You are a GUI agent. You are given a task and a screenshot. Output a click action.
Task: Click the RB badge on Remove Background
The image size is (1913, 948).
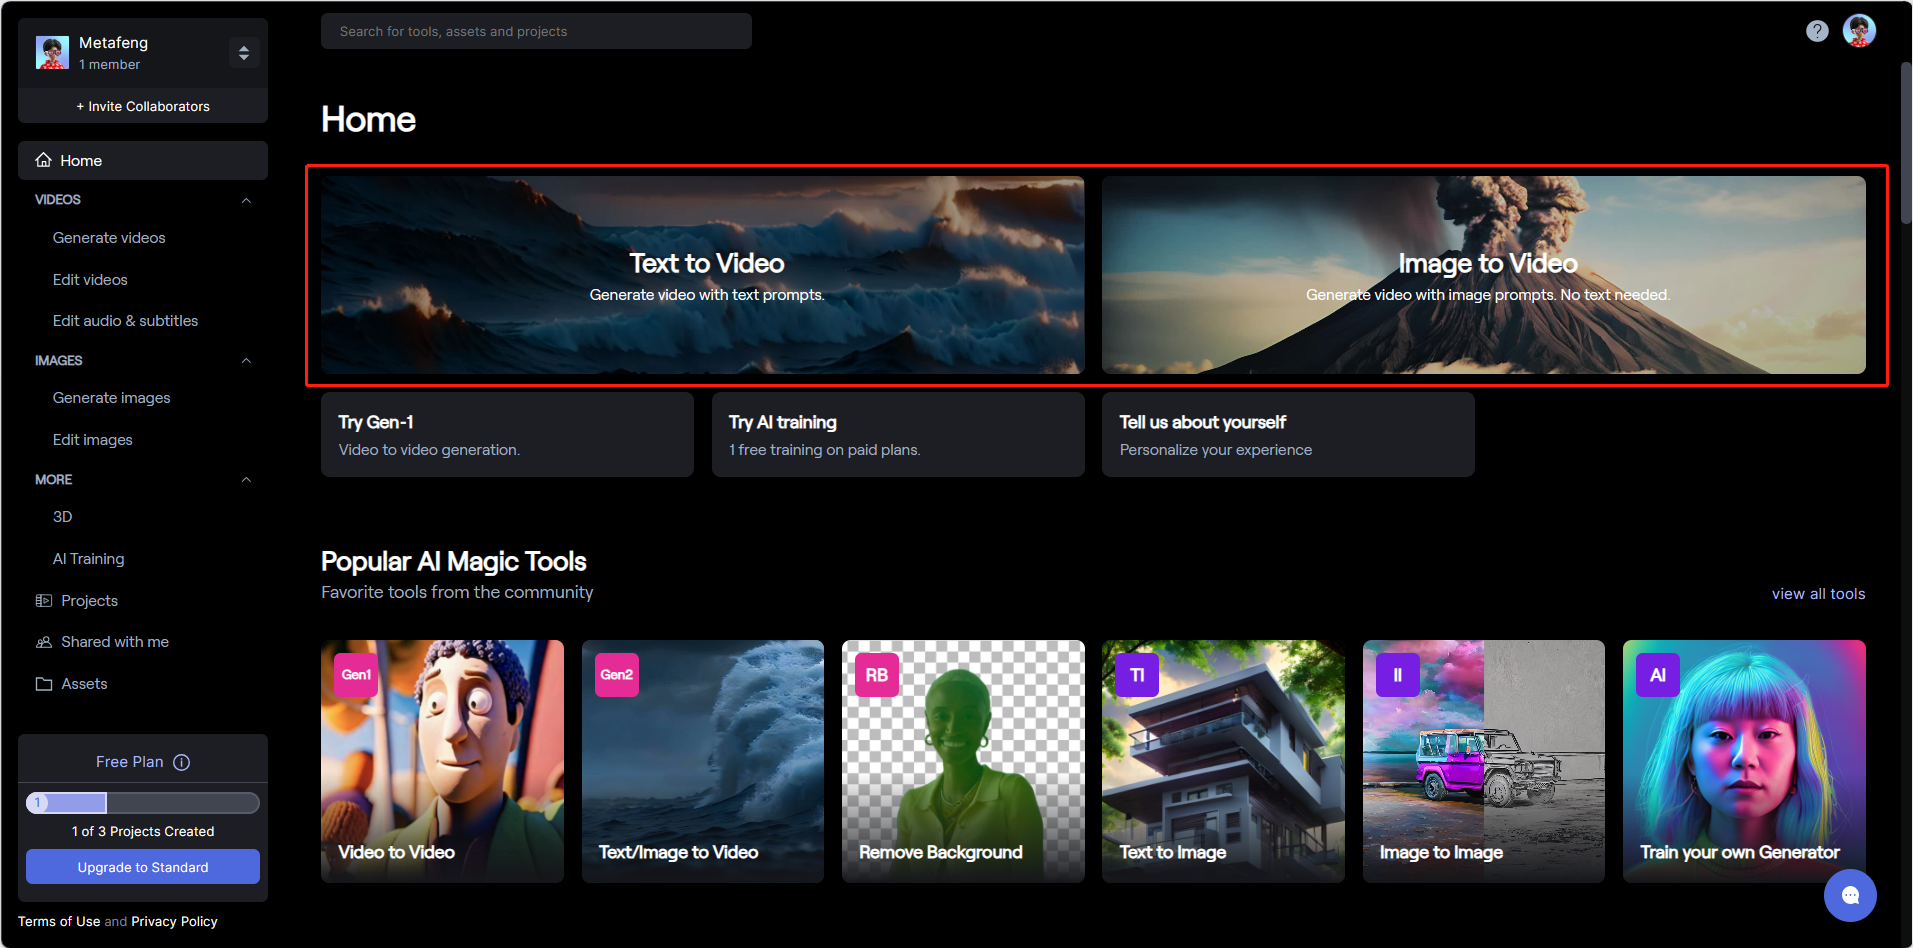(x=877, y=675)
